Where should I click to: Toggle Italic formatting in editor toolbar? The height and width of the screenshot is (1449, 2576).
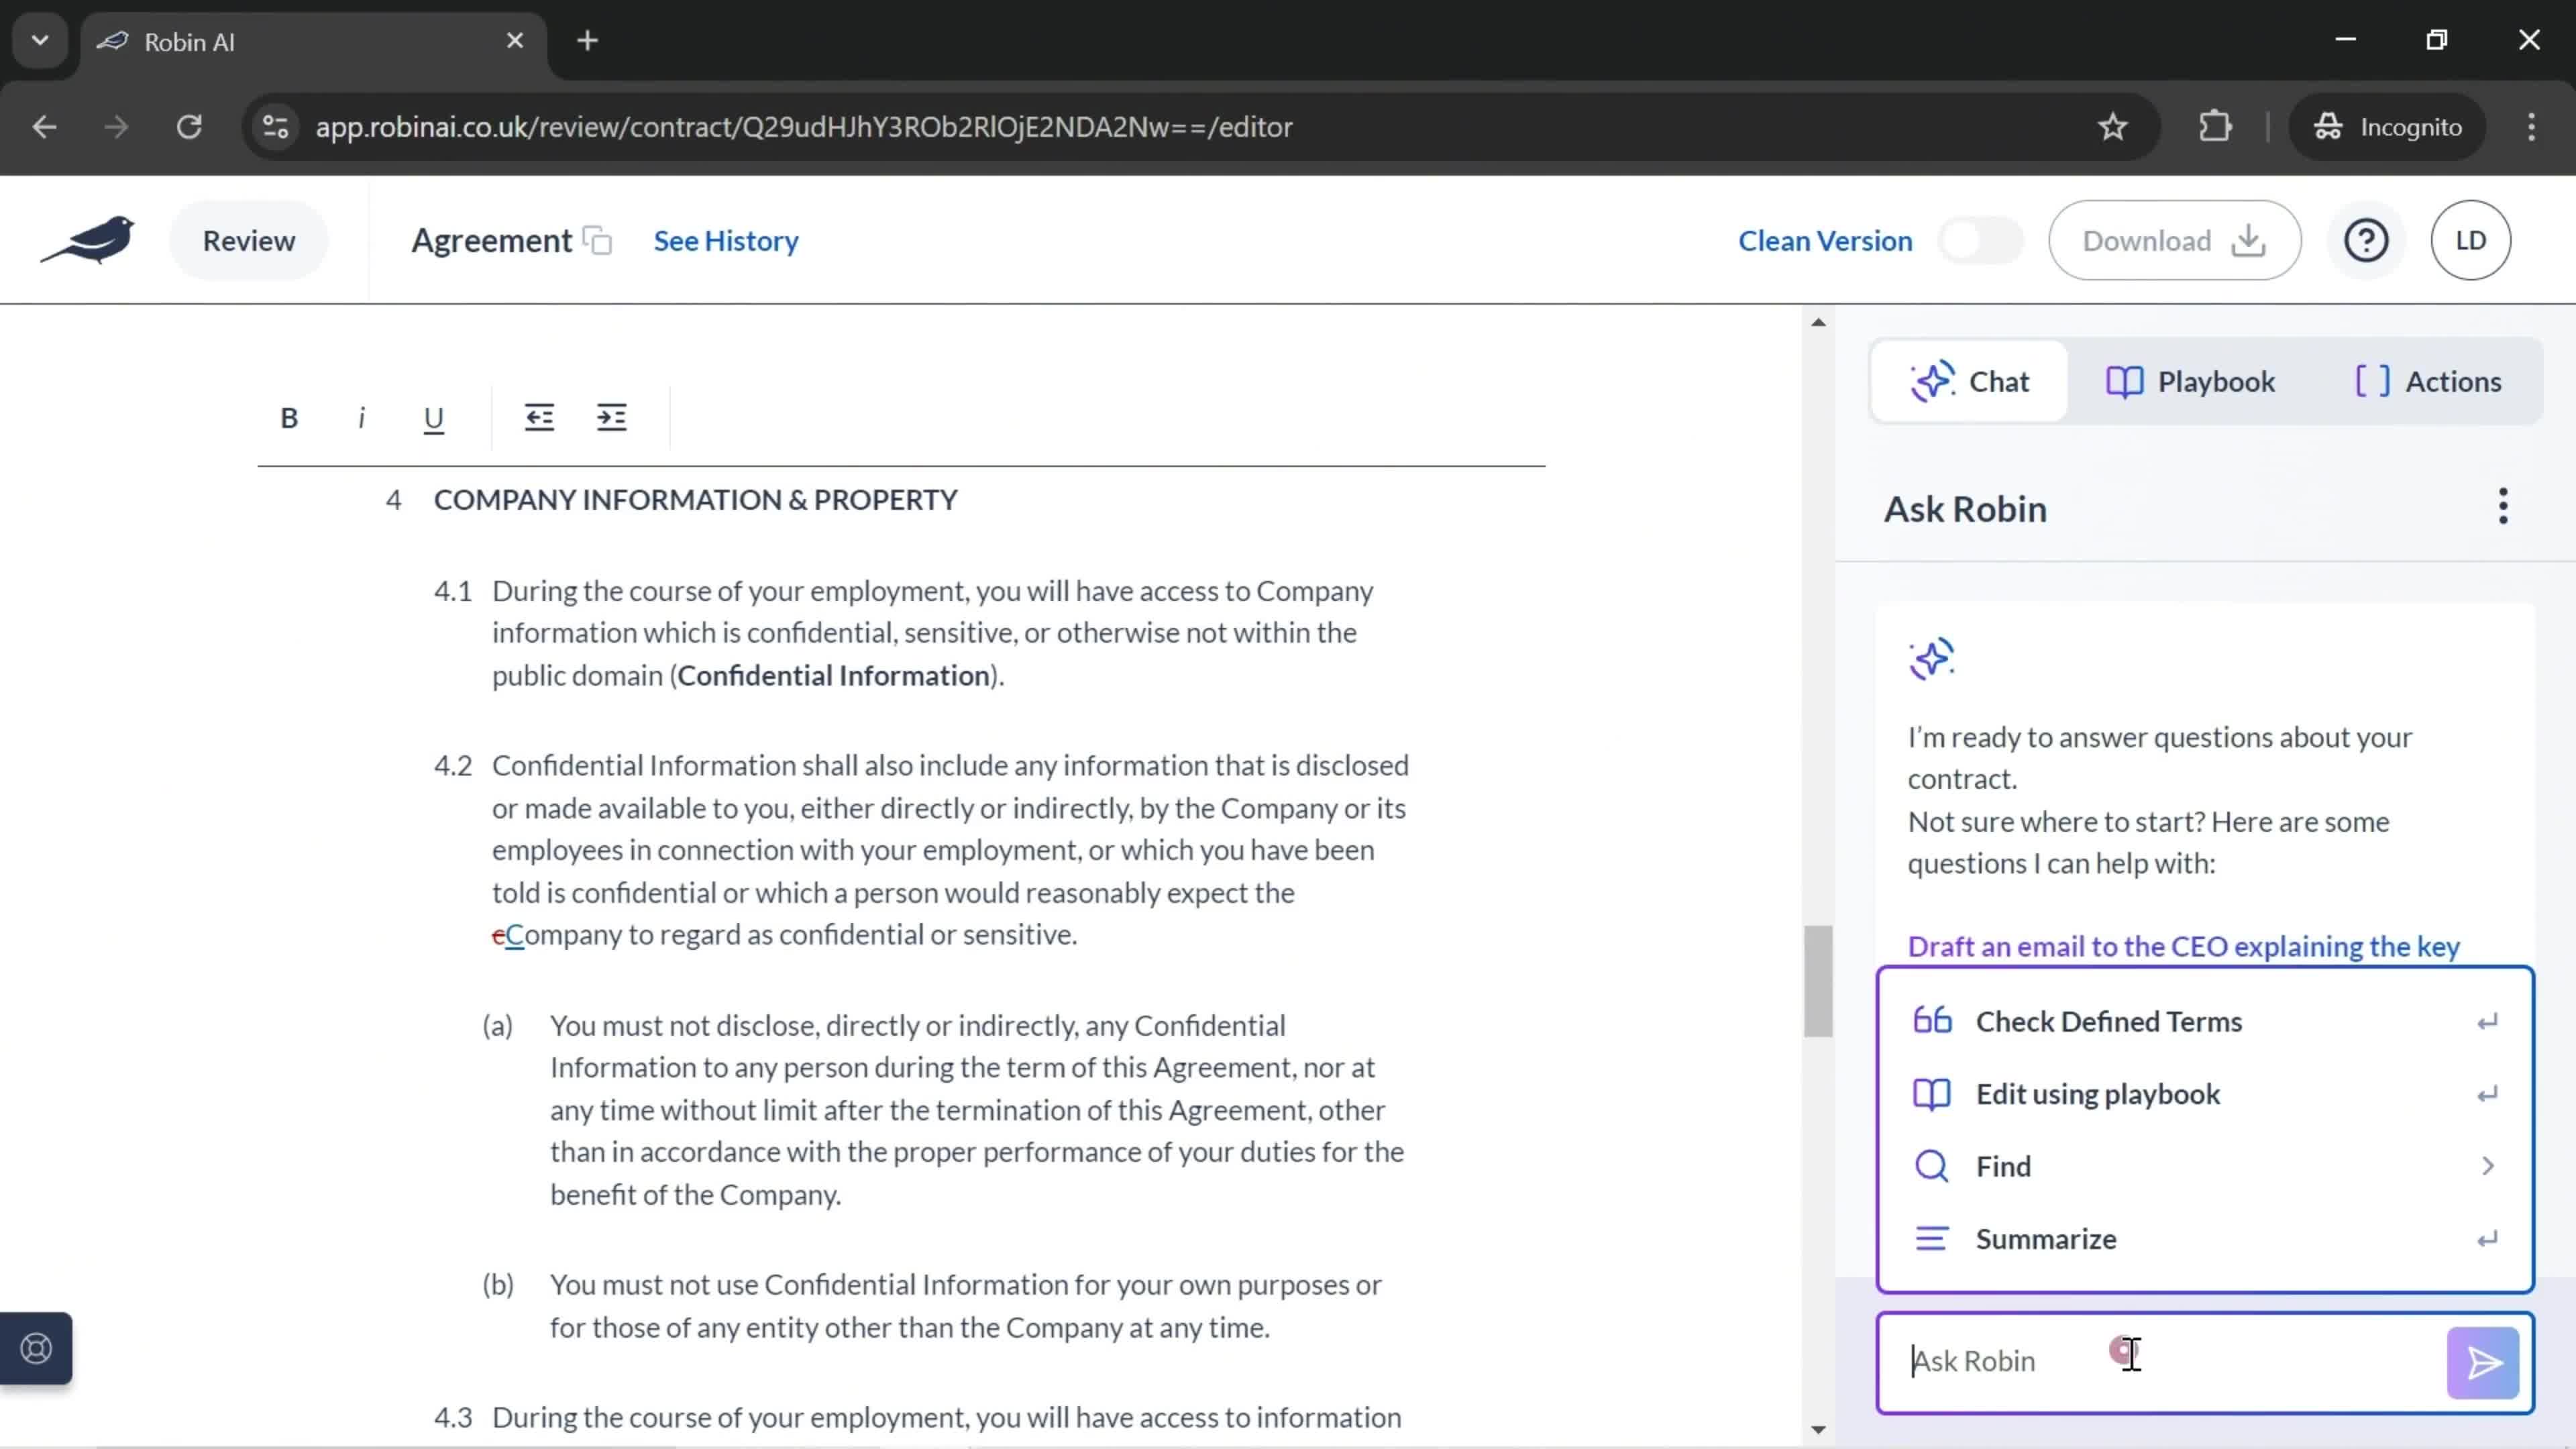click(361, 417)
